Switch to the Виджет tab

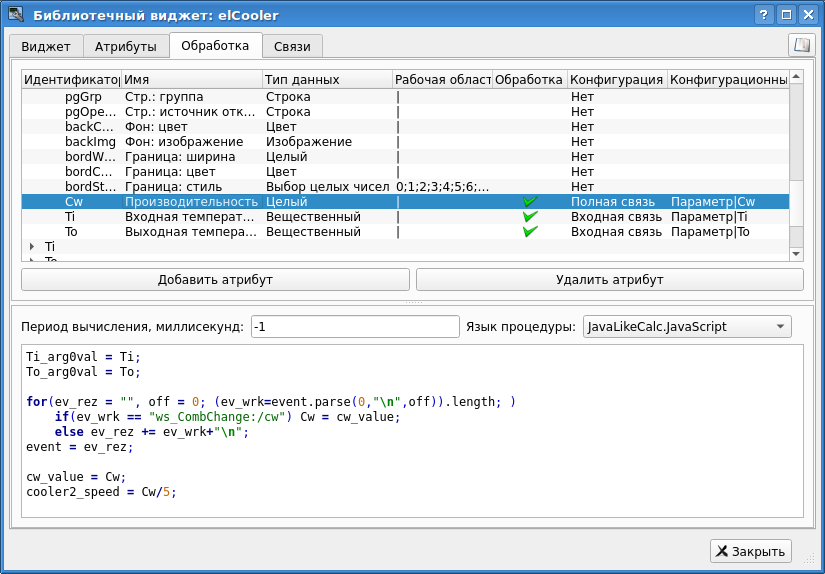(x=46, y=46)
